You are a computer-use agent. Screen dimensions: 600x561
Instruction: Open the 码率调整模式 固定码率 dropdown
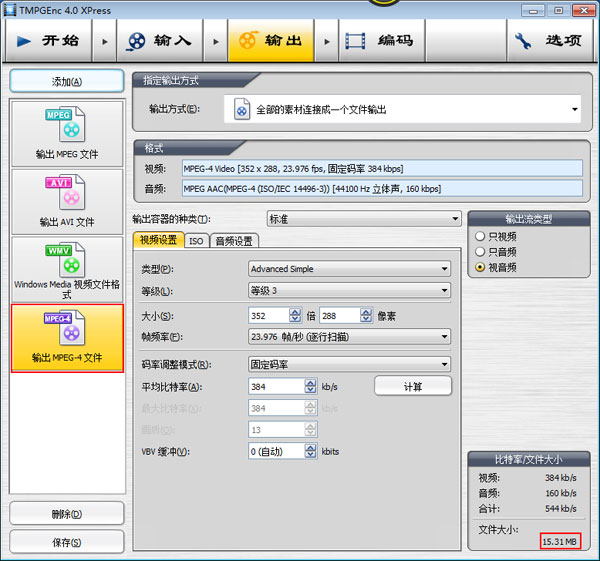[349, 364]
